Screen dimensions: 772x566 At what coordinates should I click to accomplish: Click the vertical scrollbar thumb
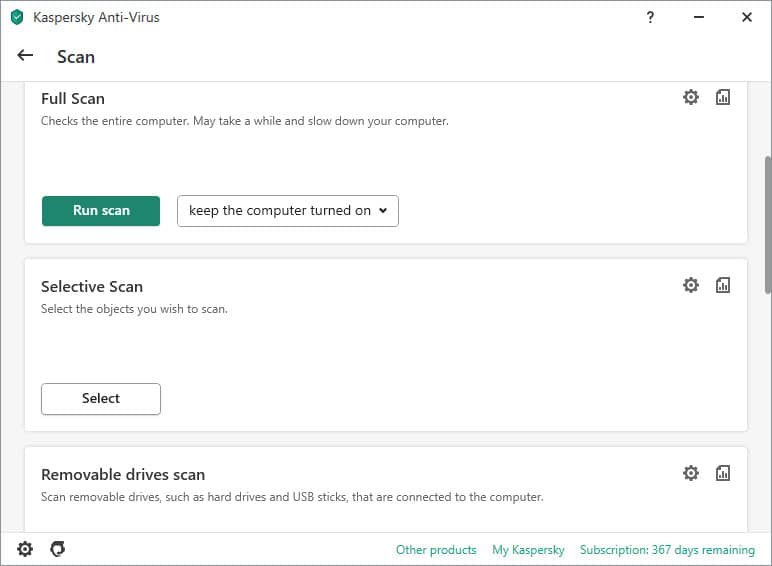click(x=768, y=225)
